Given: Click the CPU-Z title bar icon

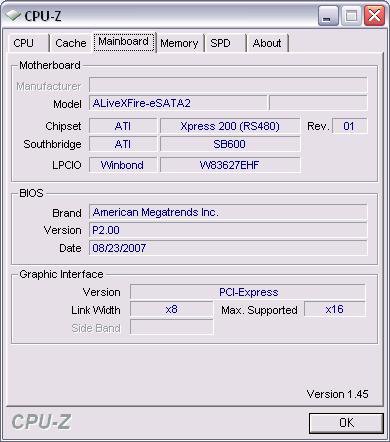Looking at the screenshot, I should coord(14,15).
